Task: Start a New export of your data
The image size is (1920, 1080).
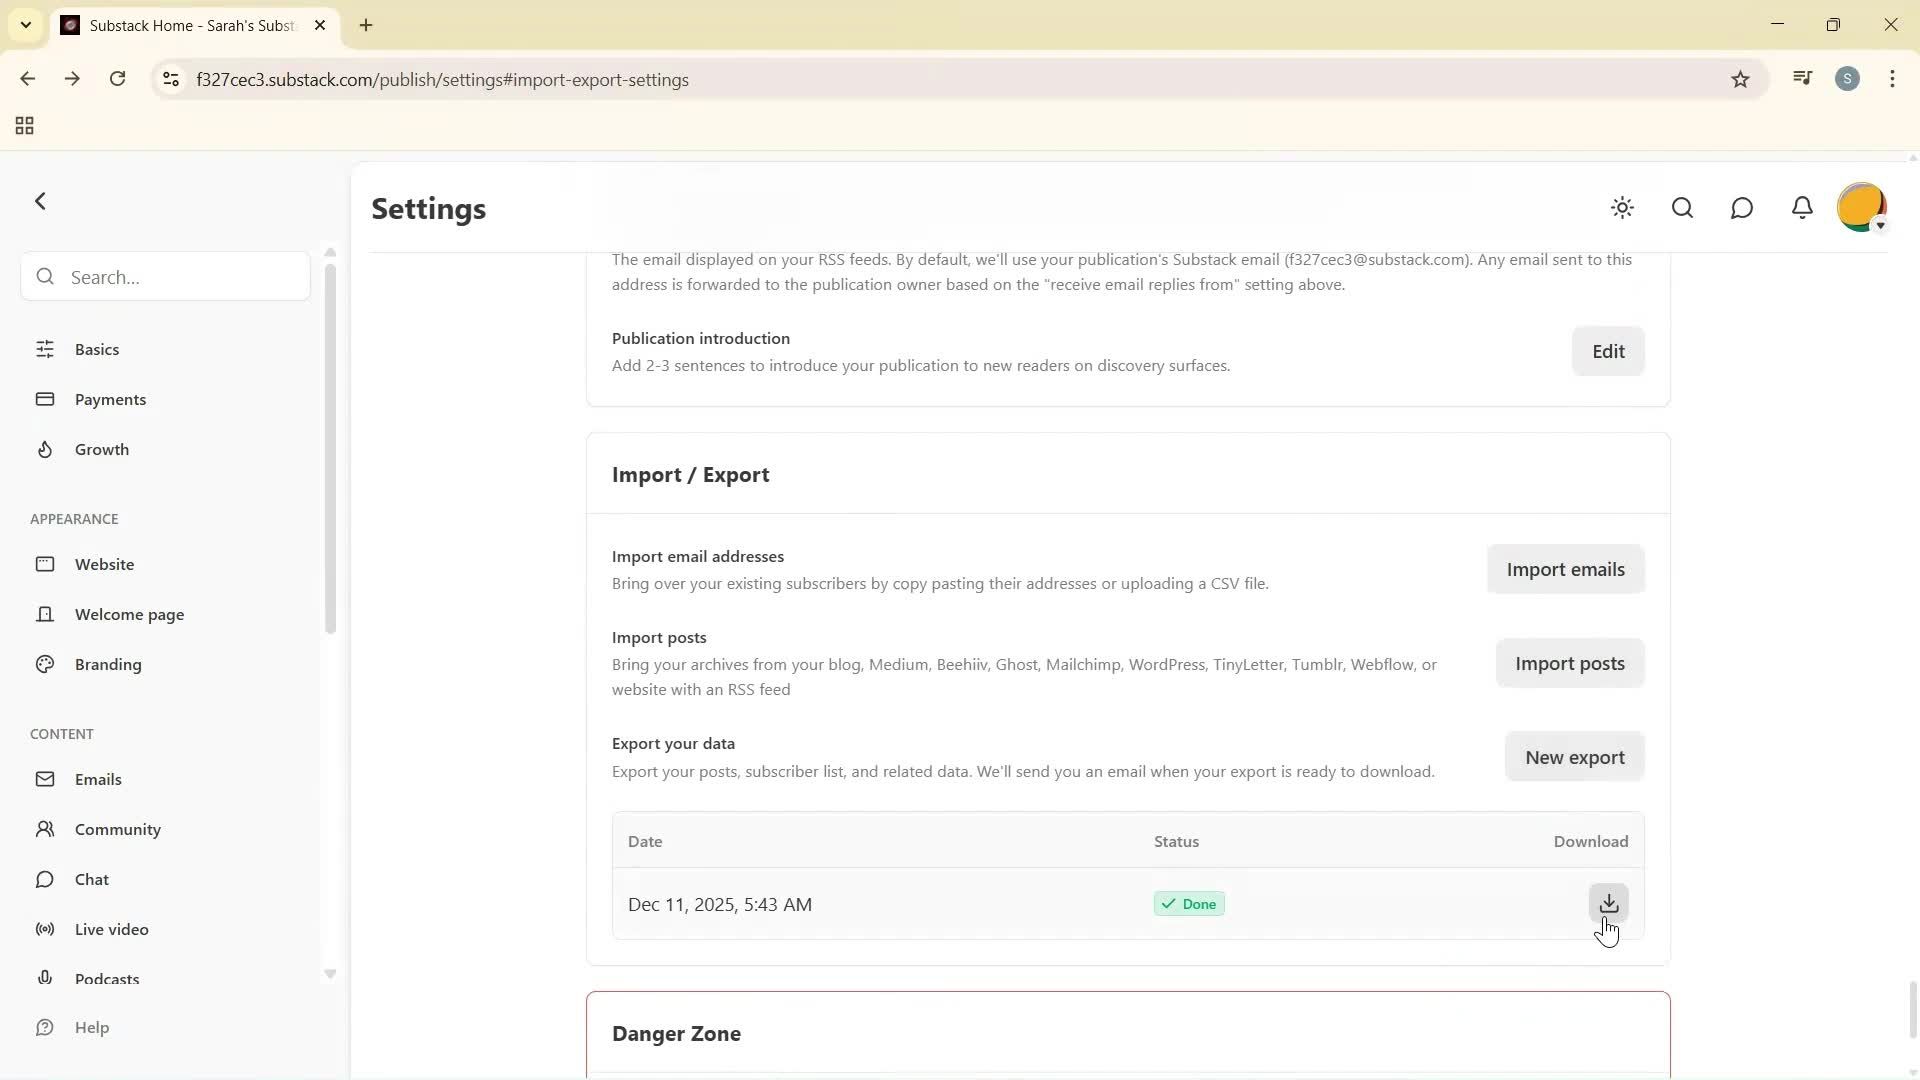Action: pos(1574,757)
